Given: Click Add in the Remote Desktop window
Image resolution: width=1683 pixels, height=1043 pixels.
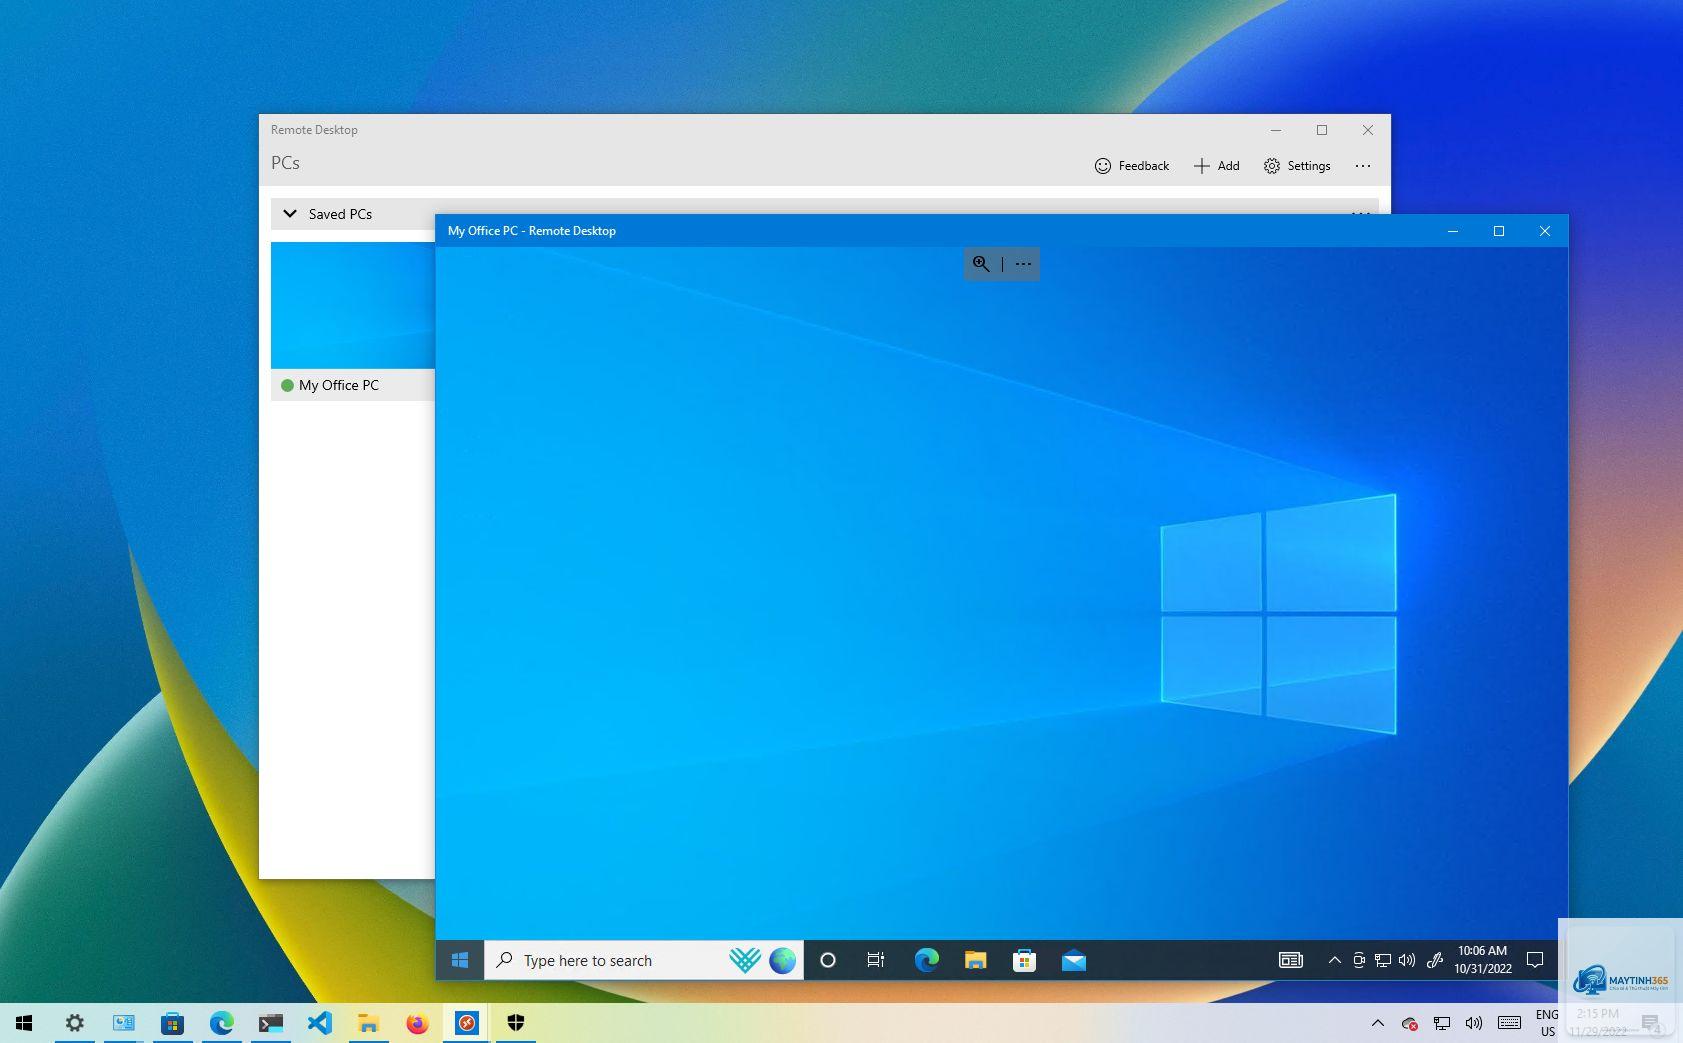Looking at the screenshot, I should (1216, 166).
